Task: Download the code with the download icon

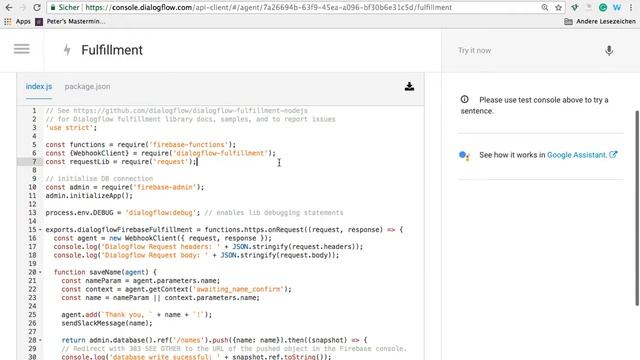Action: coord(409,87)
